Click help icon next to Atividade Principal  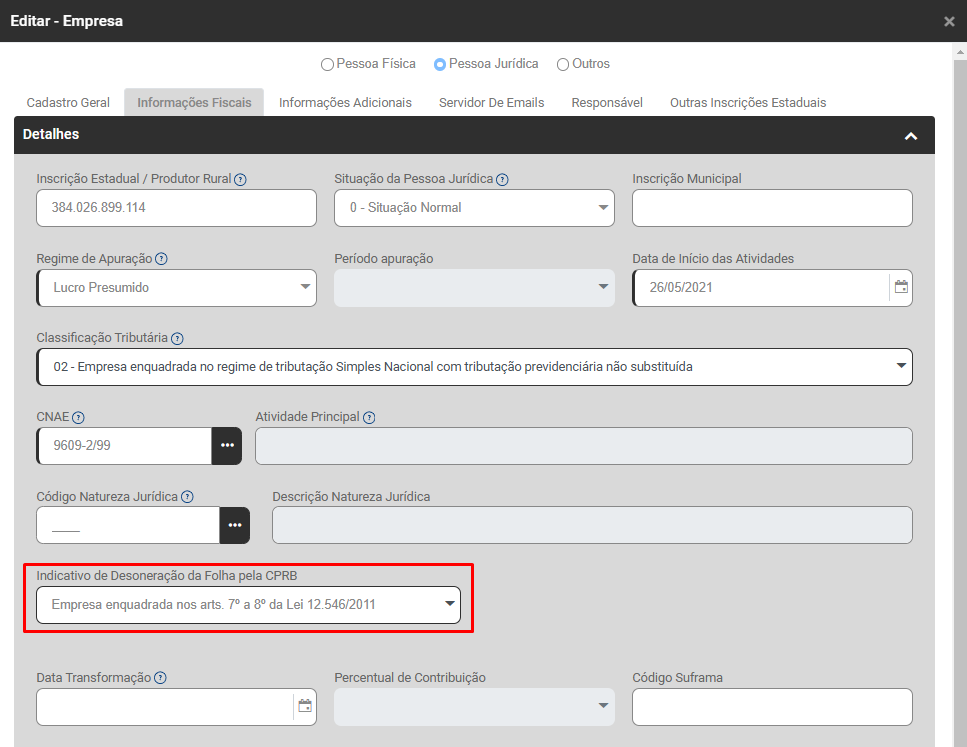click(x=369, y=417)
